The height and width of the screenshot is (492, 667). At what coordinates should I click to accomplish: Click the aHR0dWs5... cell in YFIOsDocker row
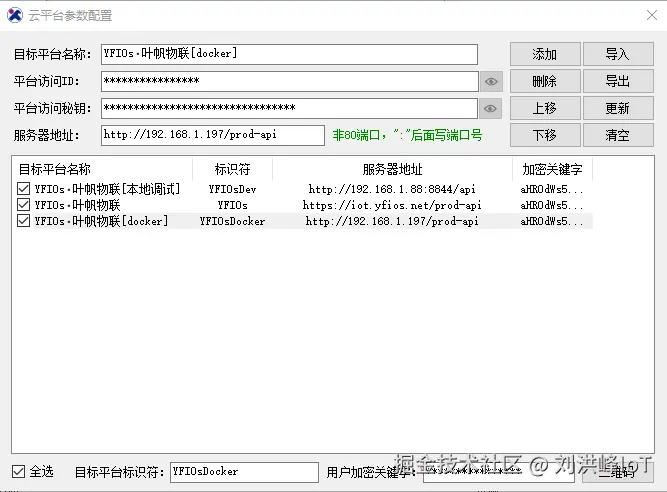click(551, 221)
